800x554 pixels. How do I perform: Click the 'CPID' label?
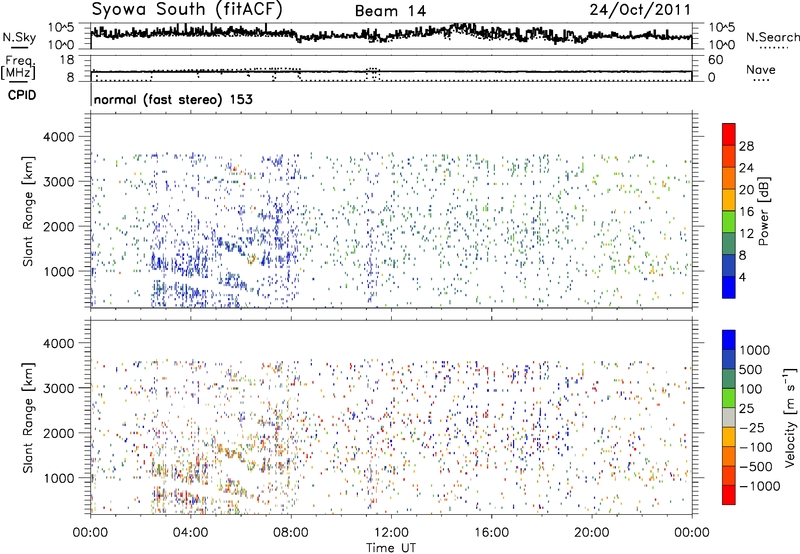22,95
